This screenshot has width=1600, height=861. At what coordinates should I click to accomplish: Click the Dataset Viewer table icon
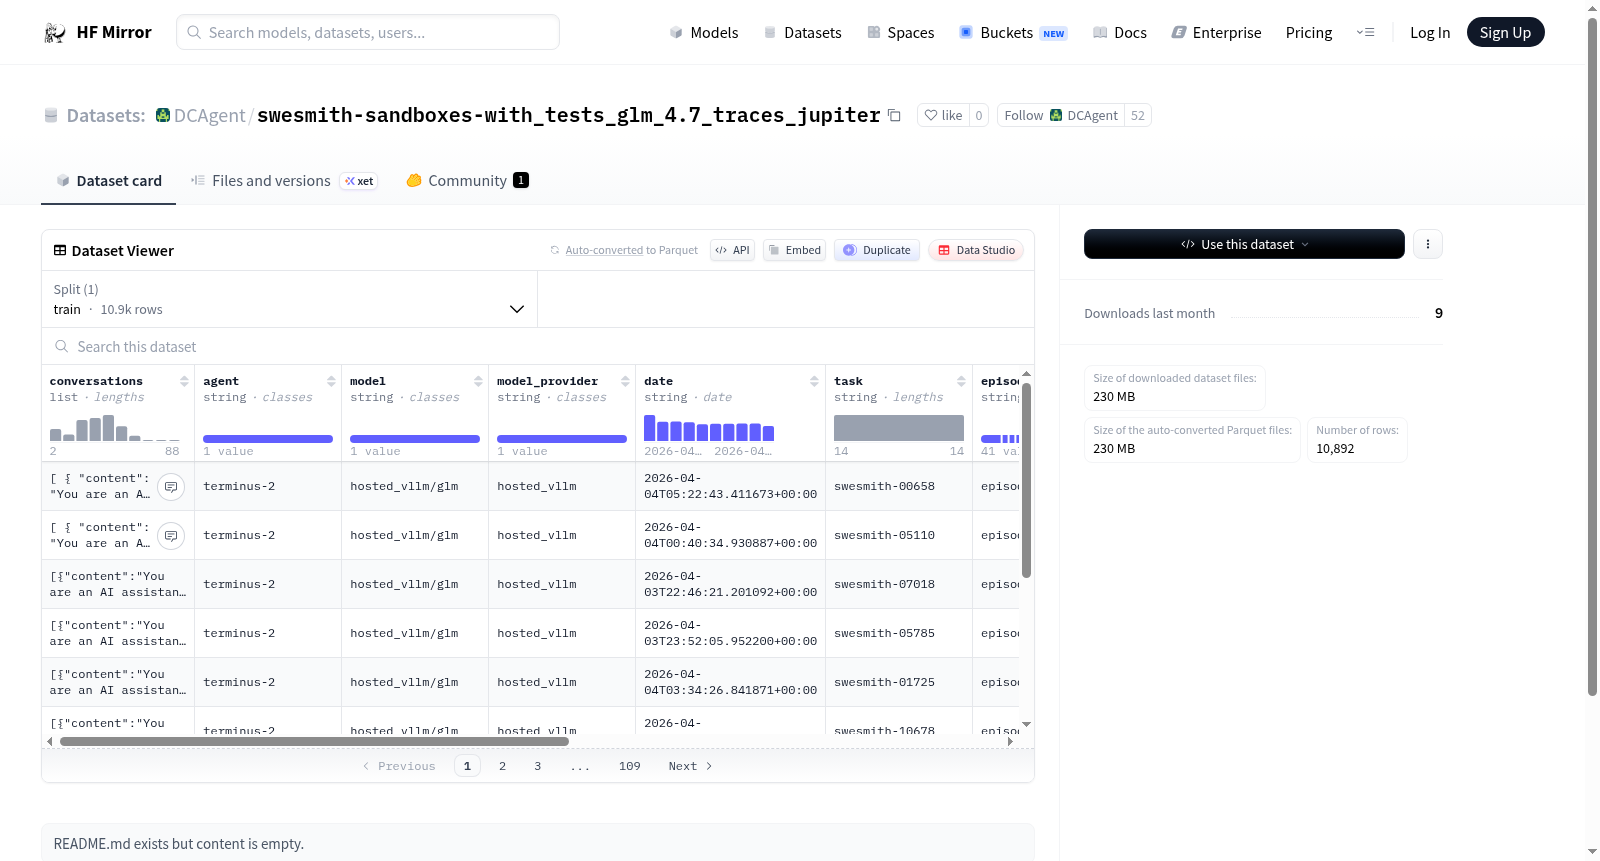click(x=60, y=251)
